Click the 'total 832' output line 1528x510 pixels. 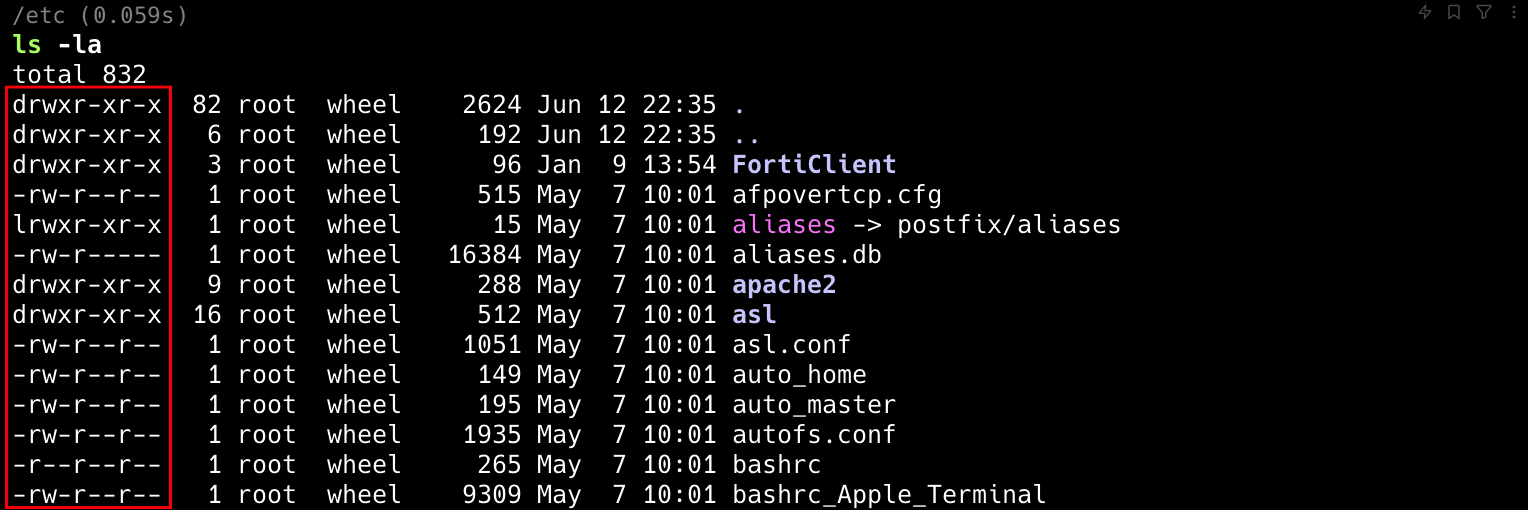pos(79,74)
